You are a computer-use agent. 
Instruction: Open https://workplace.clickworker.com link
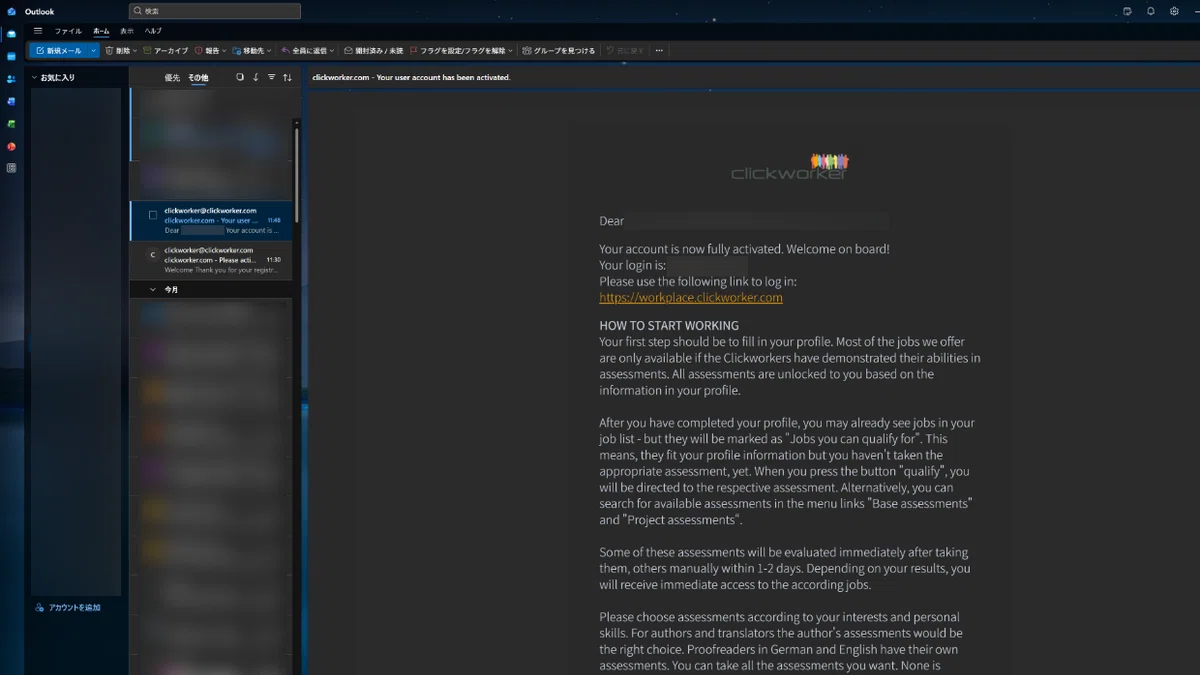(x=691, y=298)
